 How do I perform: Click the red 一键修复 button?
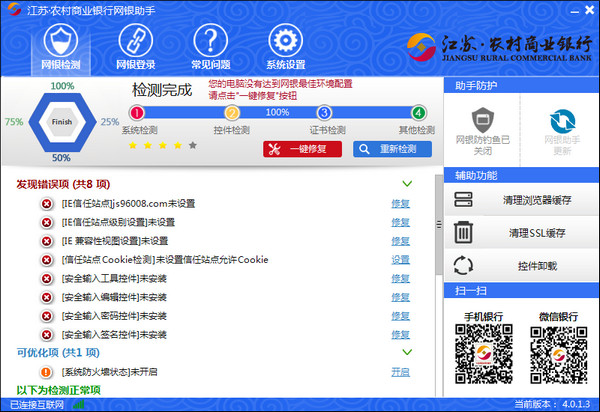pos(302,149)
